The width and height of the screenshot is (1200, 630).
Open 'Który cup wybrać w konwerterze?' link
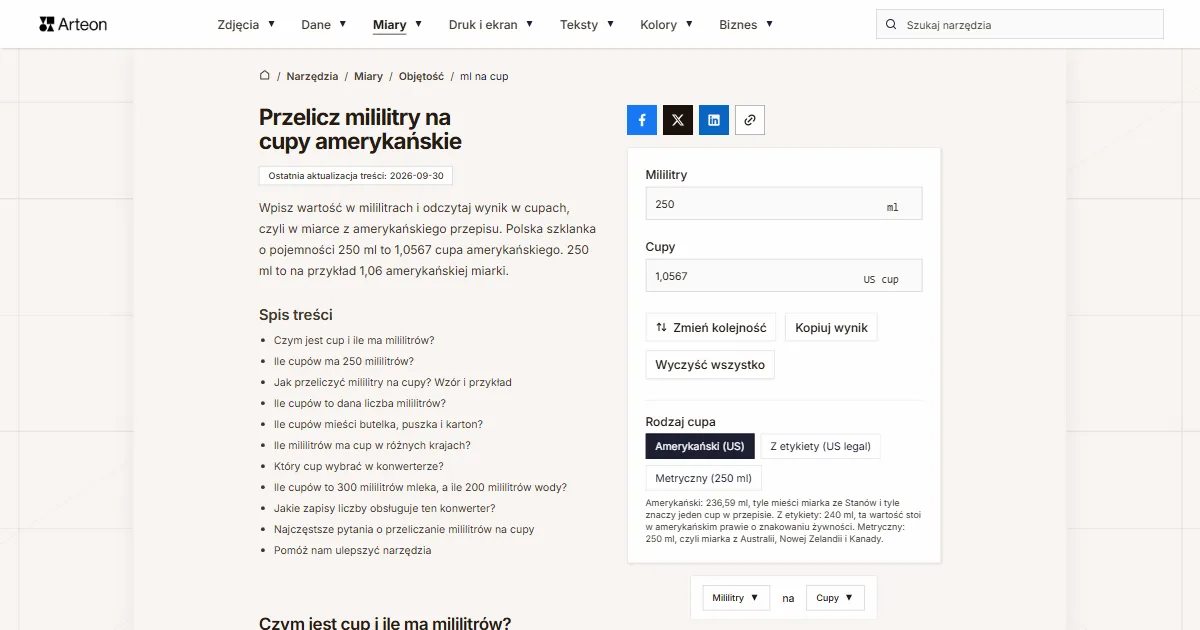tap(359, 466)
